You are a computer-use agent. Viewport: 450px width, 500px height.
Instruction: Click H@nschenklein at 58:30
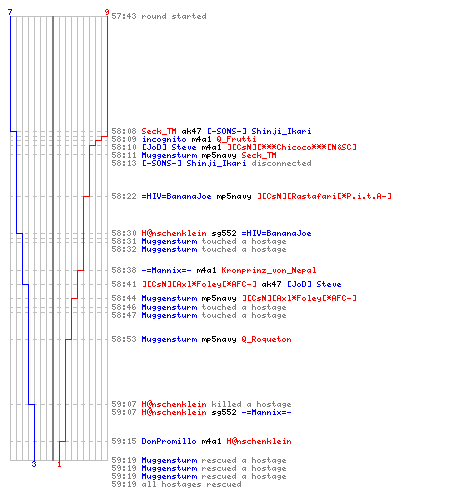[174, 233]
